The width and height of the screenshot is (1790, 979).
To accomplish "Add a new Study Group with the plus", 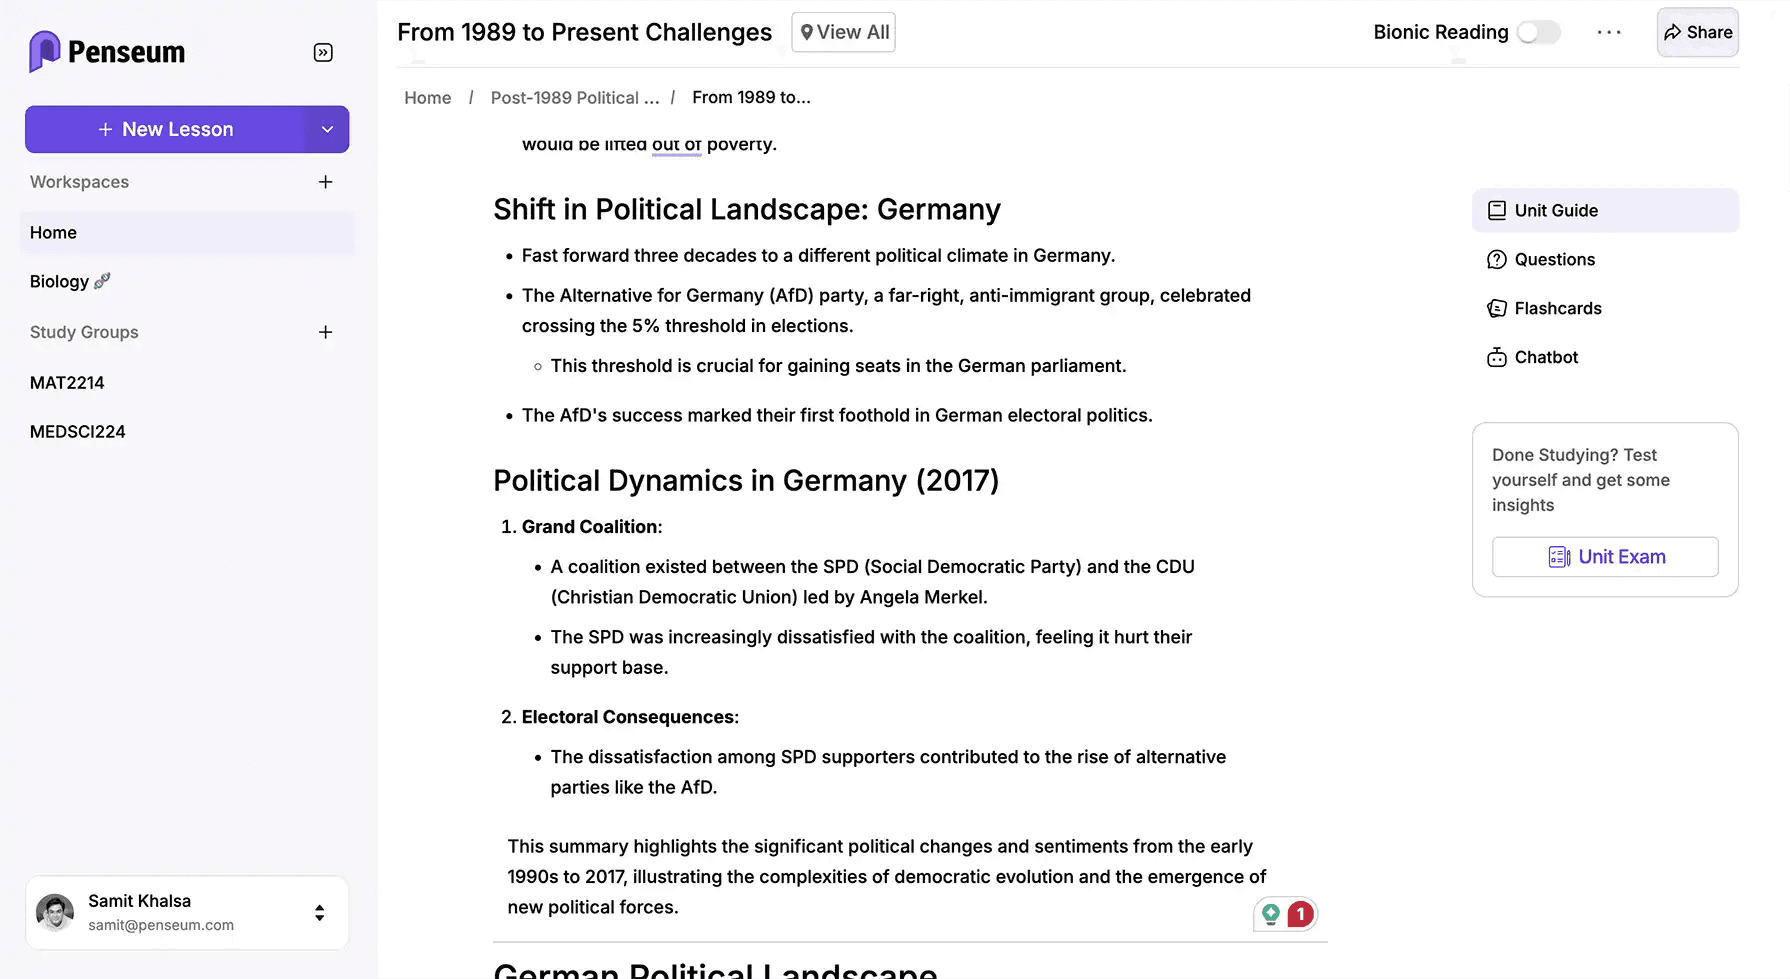I will [325, 332].
